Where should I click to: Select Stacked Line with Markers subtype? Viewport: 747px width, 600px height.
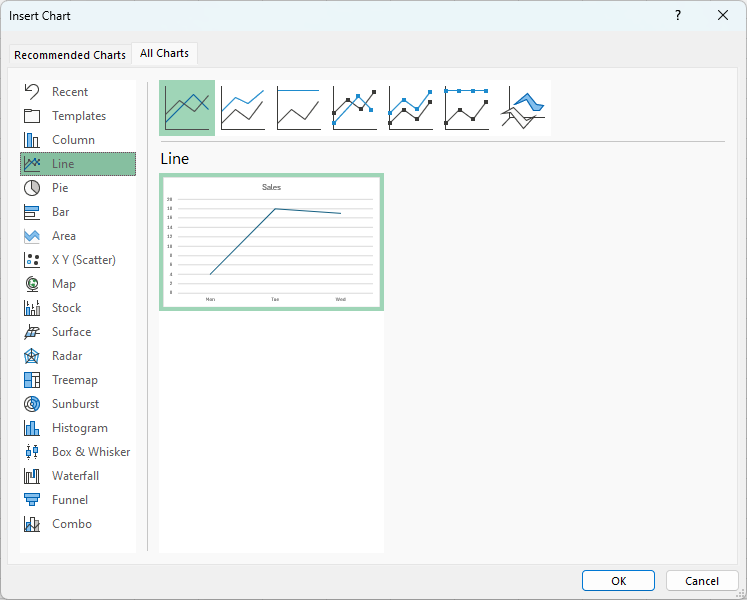(411, 108)
